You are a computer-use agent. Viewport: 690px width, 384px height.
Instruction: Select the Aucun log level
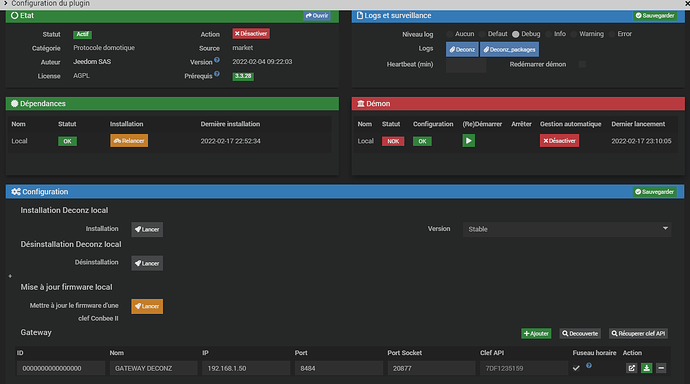click(x=449, y=34)
